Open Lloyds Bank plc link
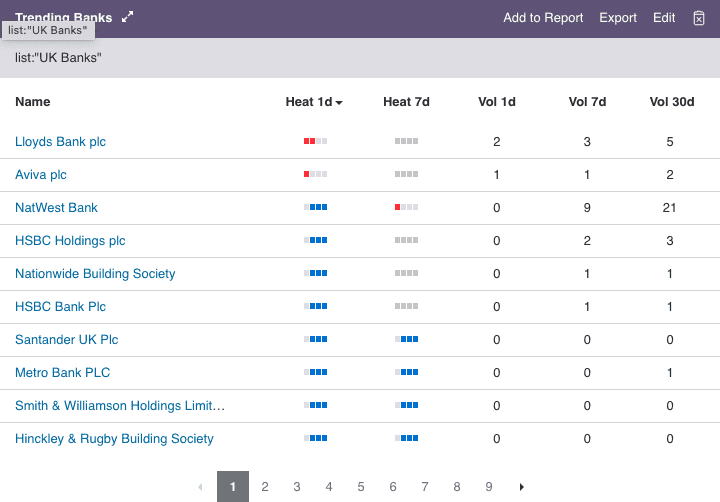The image size is (720, 502). coord(61,141)
